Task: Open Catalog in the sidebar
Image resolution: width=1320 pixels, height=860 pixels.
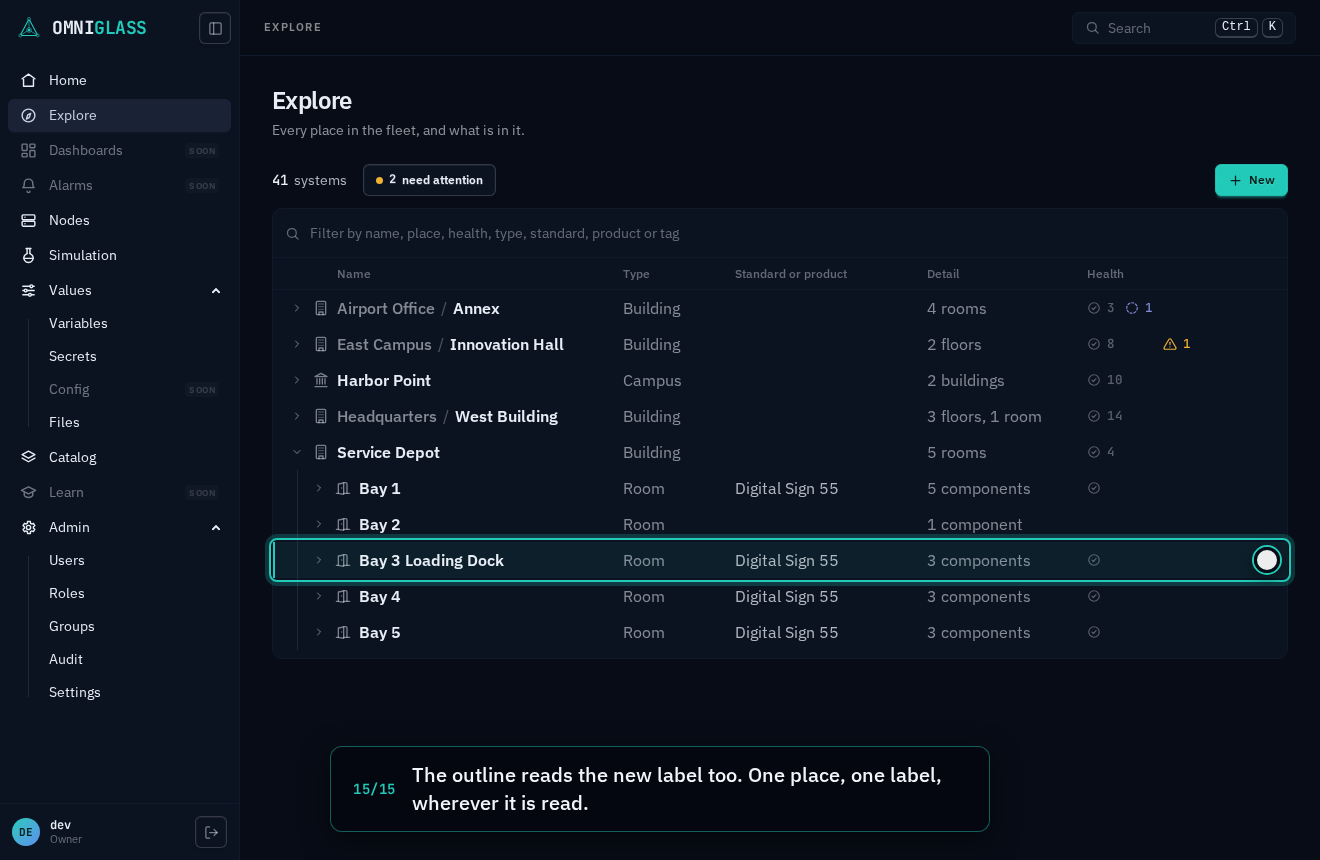Action: (119, 457)
